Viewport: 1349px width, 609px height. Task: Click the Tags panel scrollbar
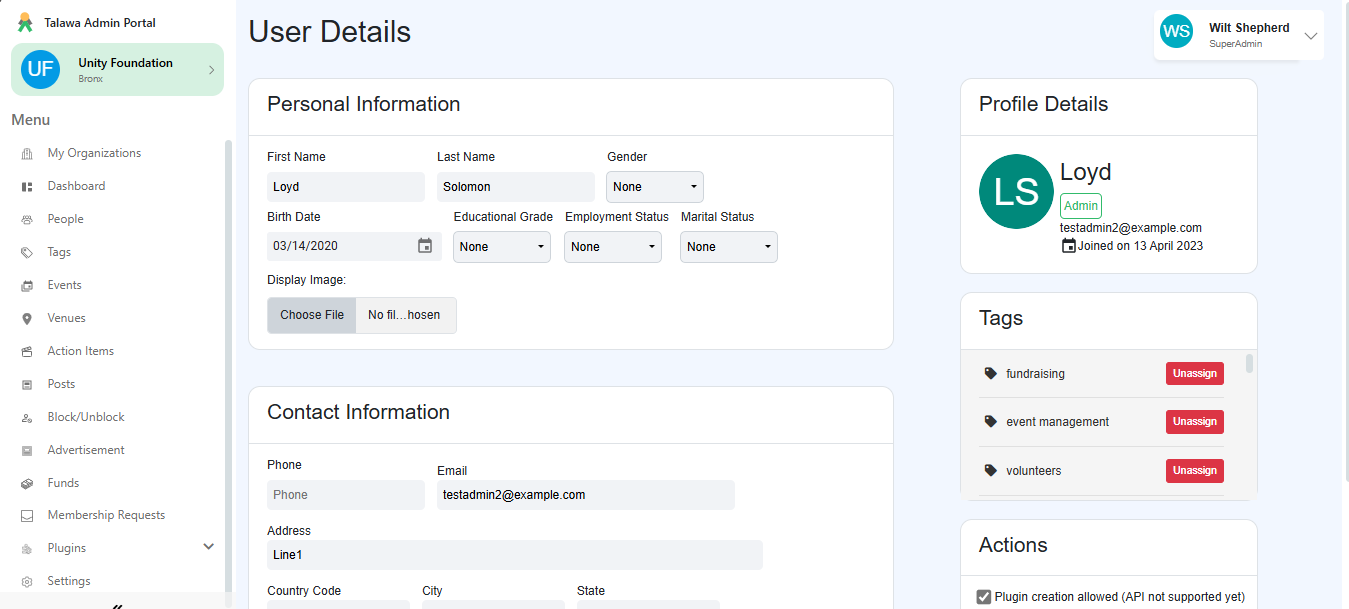click(x=1249, y=364)
